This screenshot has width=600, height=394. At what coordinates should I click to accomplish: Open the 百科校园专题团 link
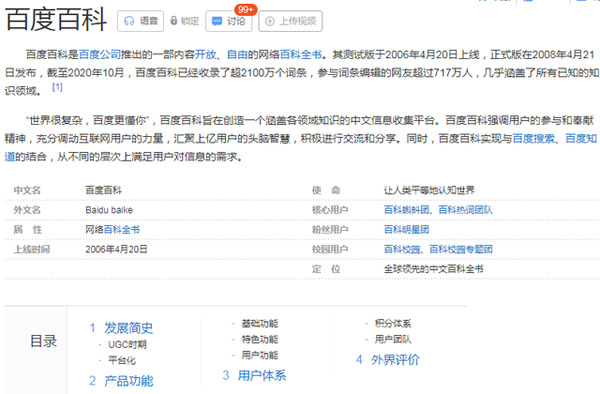tap(461, 249)
